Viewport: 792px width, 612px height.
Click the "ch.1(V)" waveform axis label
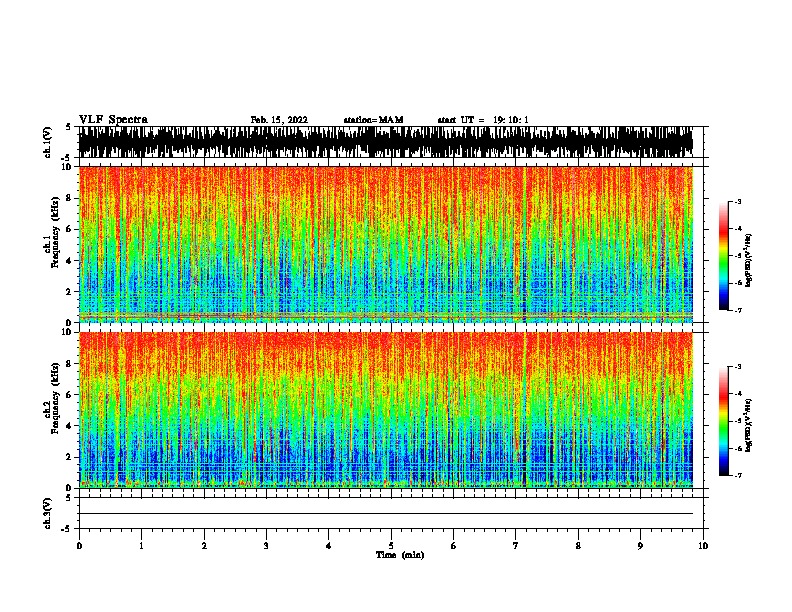47,142
